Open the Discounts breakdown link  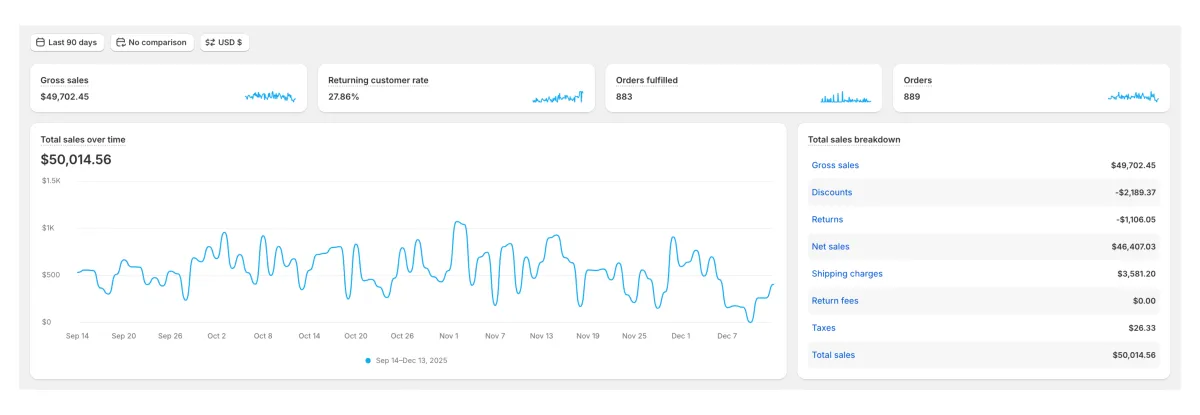pyautogui.click(x=832, y=192)
